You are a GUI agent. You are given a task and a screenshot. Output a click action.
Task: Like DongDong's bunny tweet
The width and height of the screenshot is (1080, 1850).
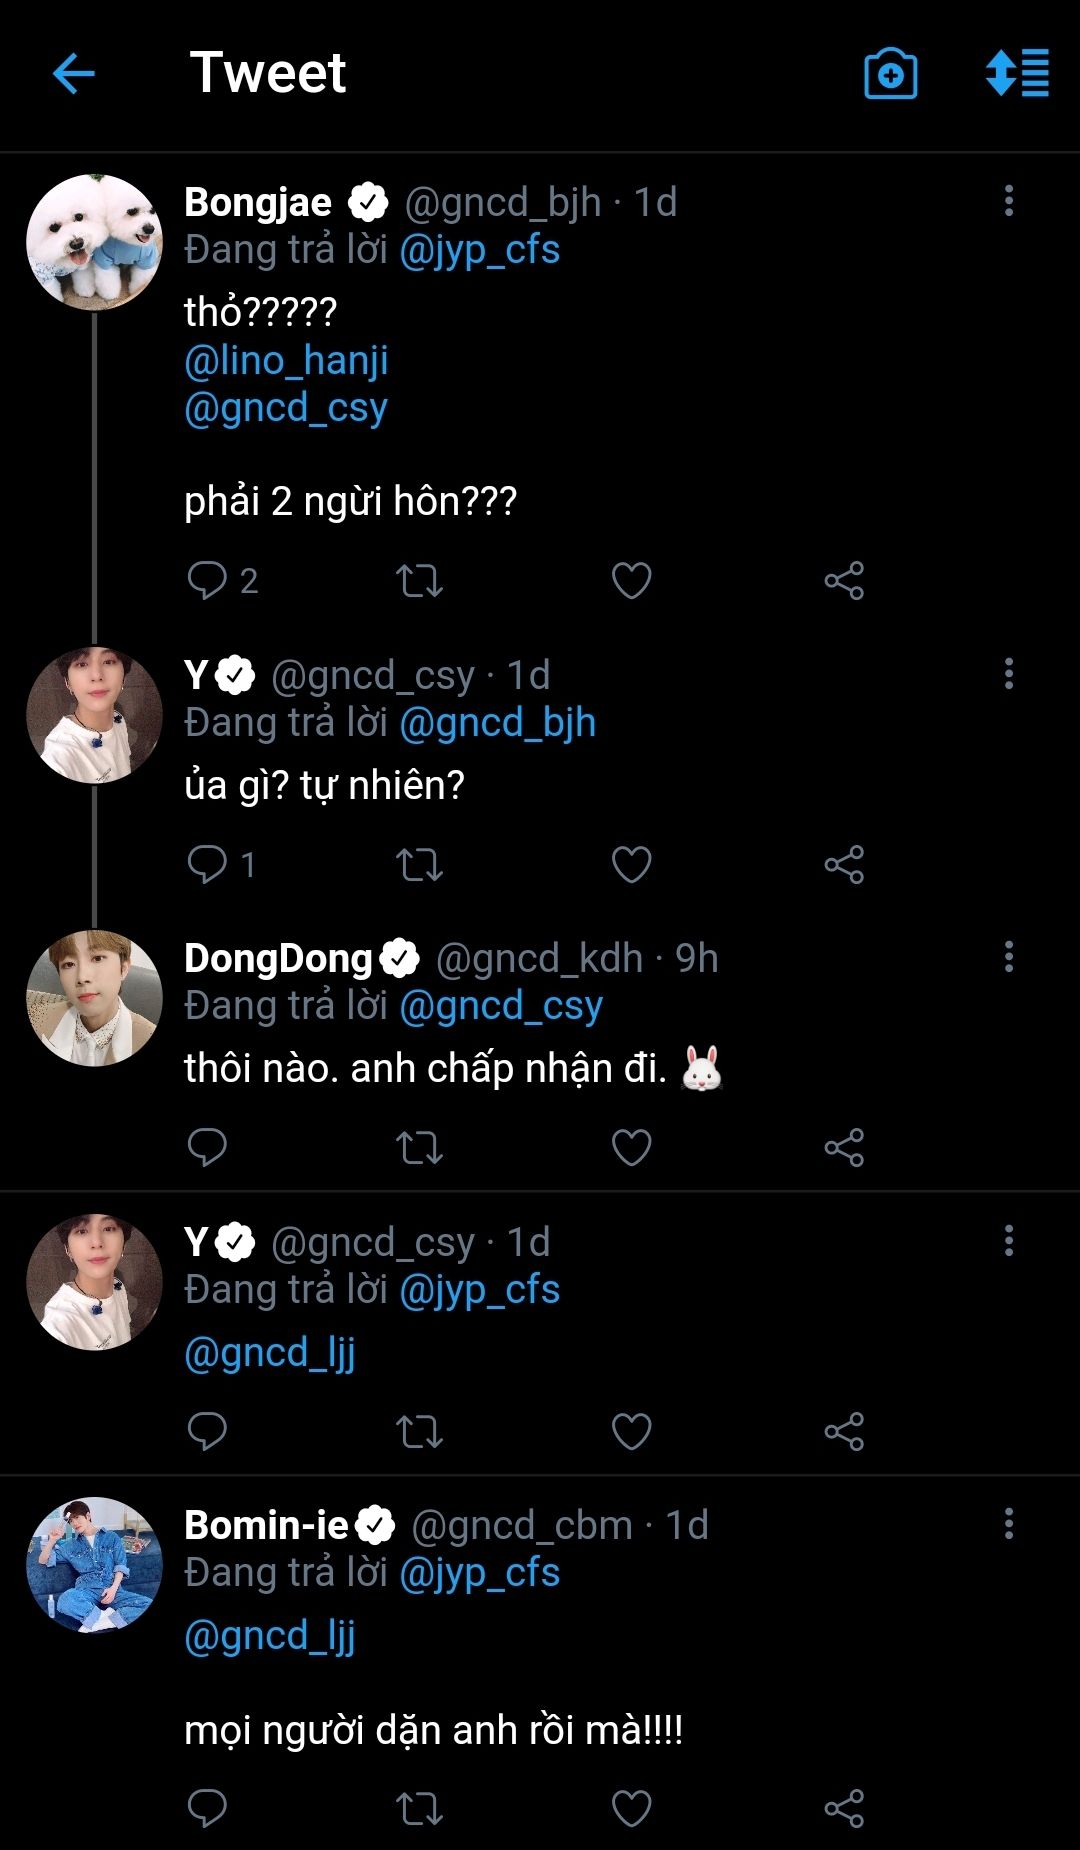point(631,1147)
